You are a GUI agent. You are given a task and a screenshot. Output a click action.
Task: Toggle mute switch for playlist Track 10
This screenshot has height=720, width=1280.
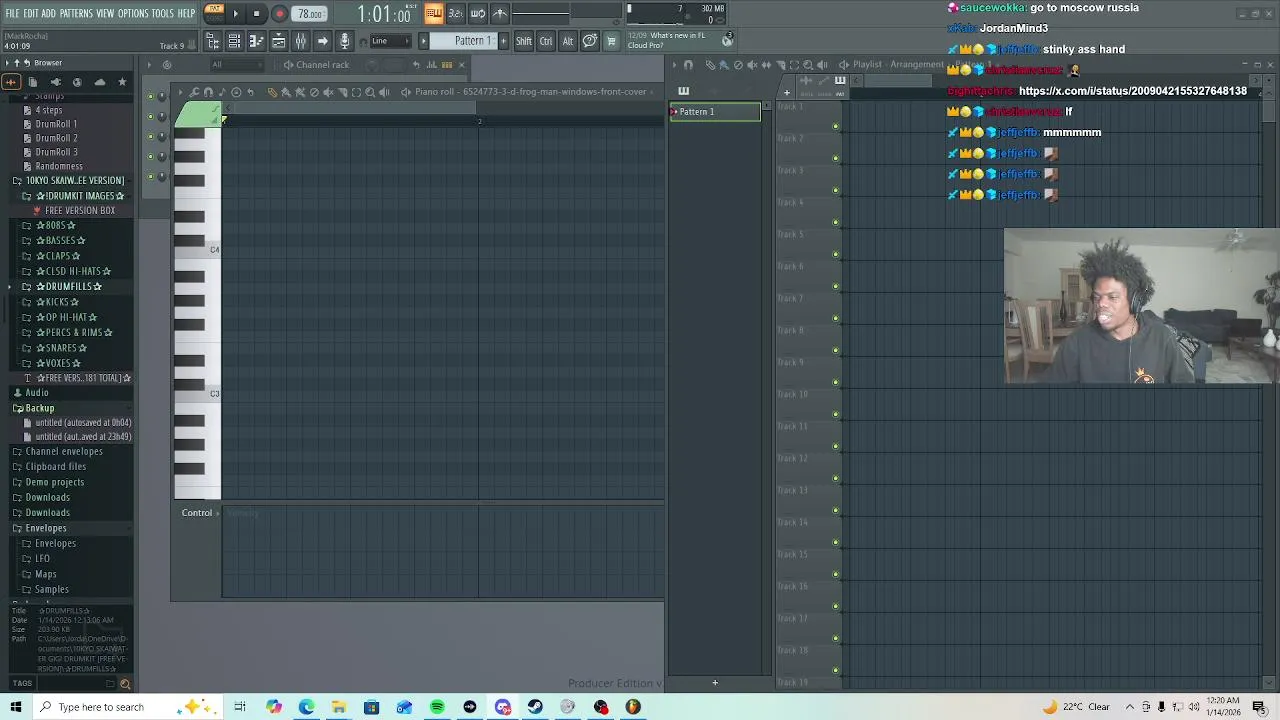click(836, 415)
